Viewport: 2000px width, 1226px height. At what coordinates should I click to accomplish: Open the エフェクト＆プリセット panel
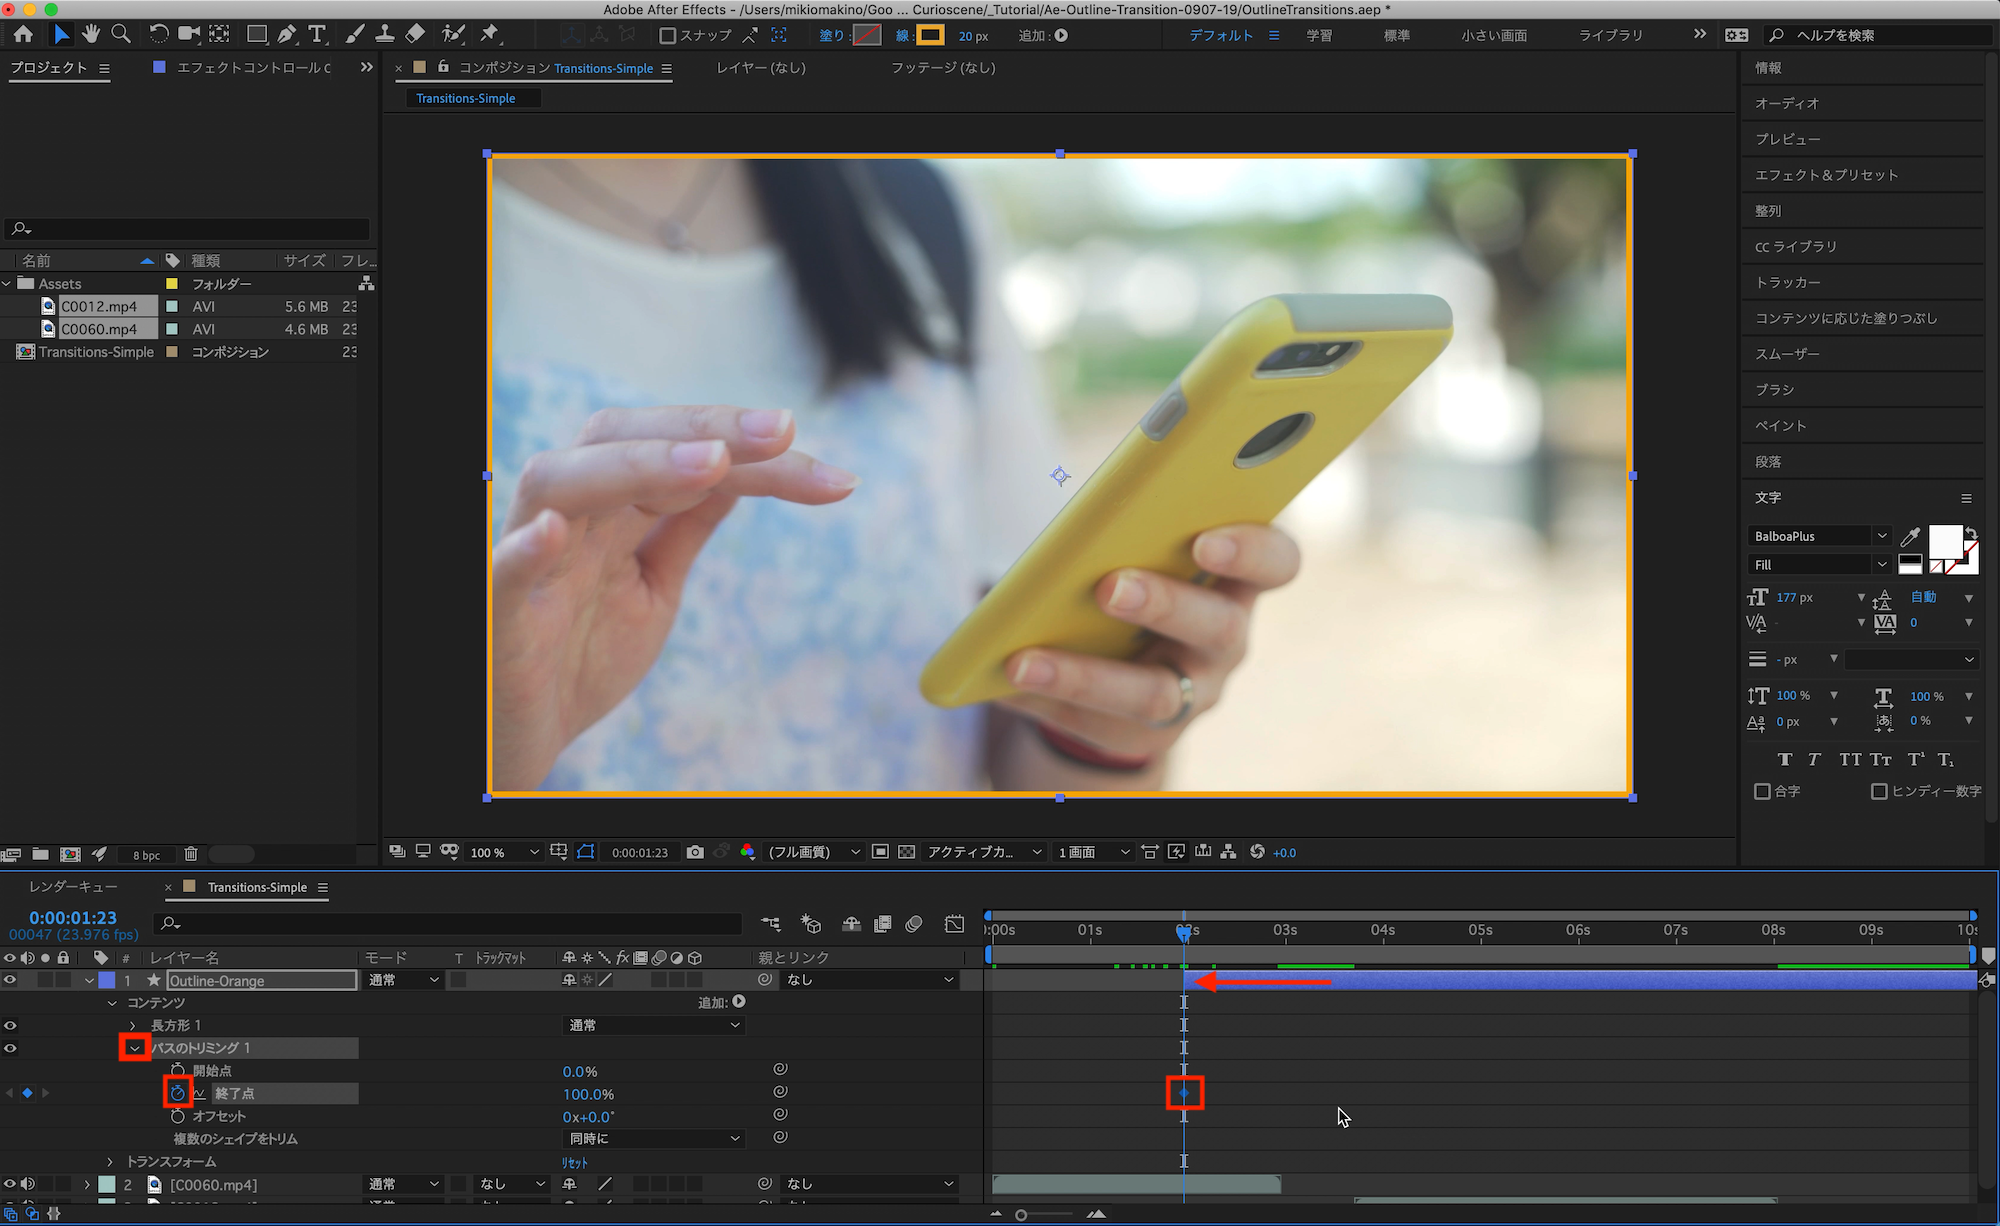[x=1826, y=175]
